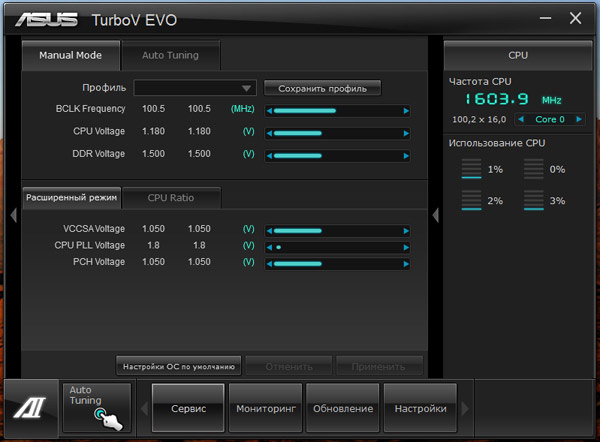Viewport: 600px width, 442px height.
Task: Click the 1603.9 MHz frequency readout
Action: [x=513, y=99]
